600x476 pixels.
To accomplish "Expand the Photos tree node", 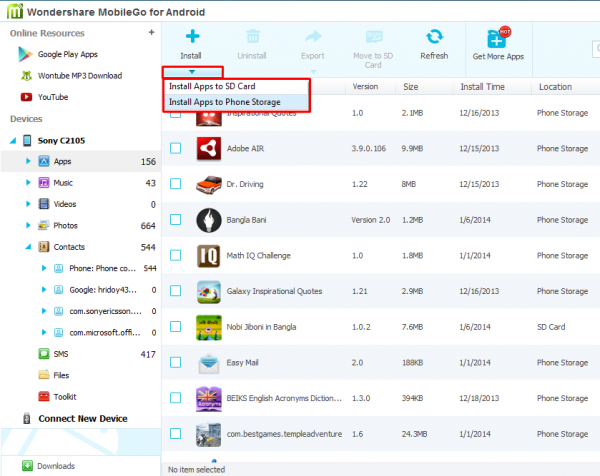I will [x=28, y=225].
